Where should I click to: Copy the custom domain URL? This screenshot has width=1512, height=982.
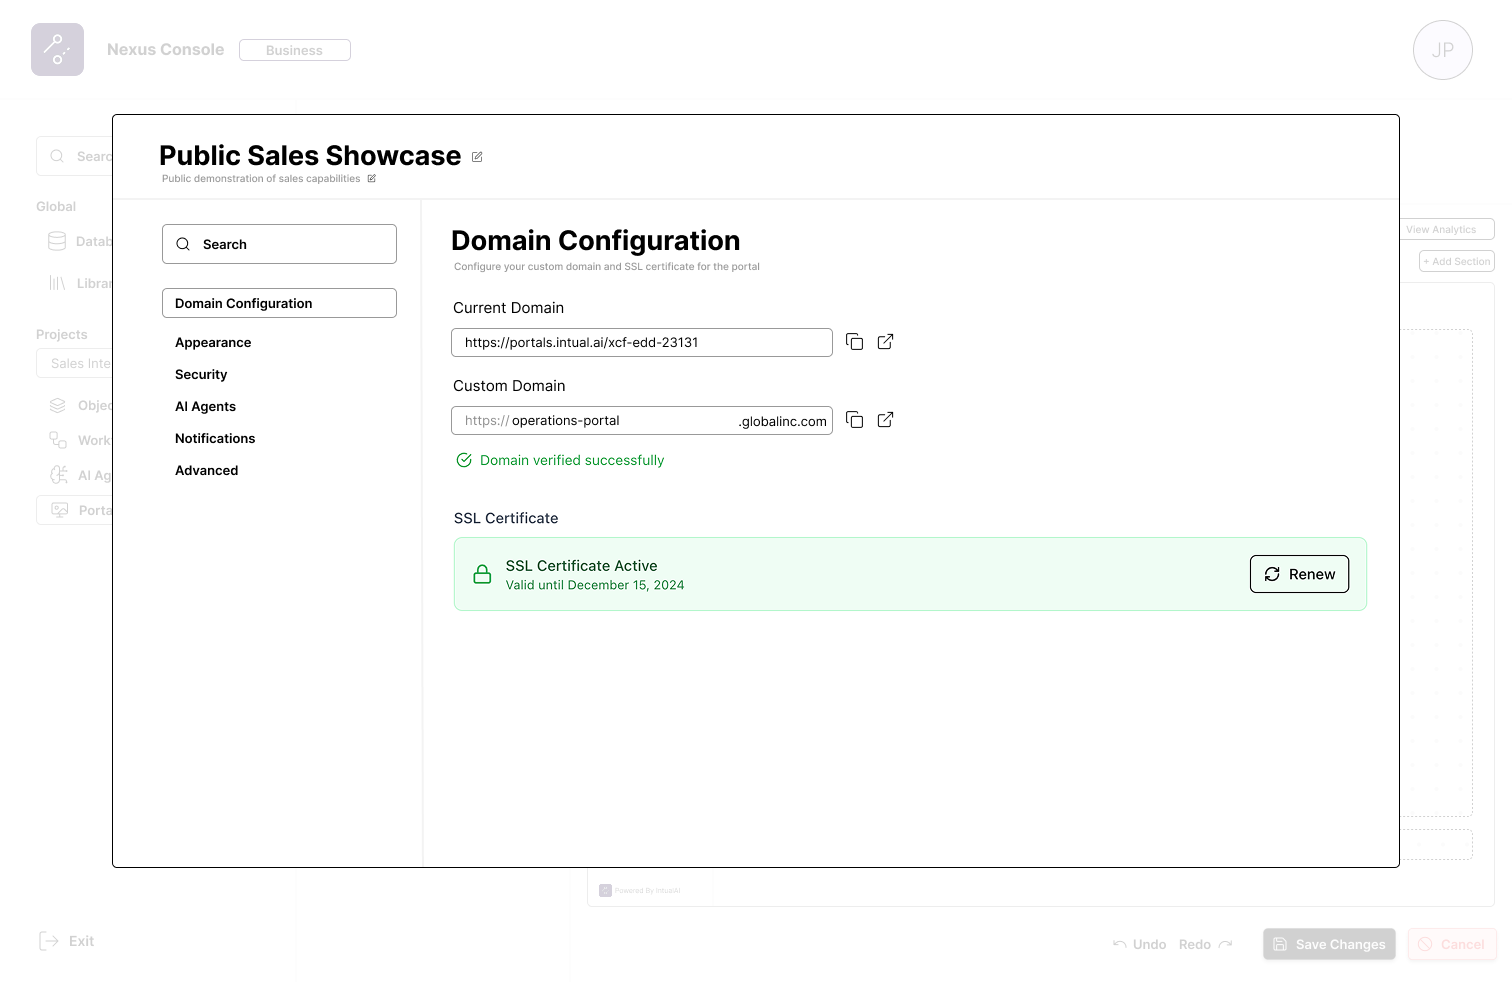[854, 420]
